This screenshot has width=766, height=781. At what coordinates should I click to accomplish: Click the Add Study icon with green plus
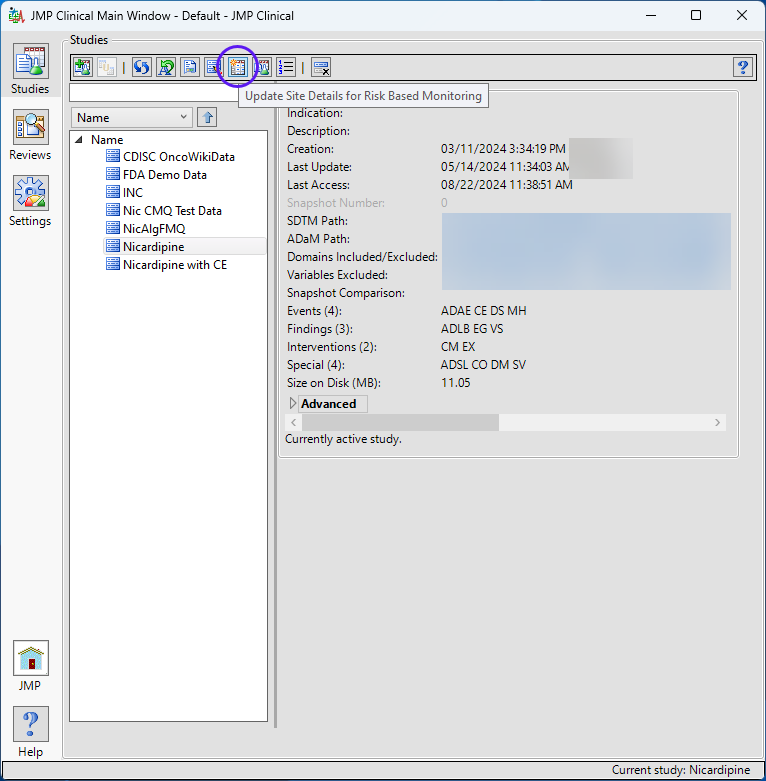83,67
